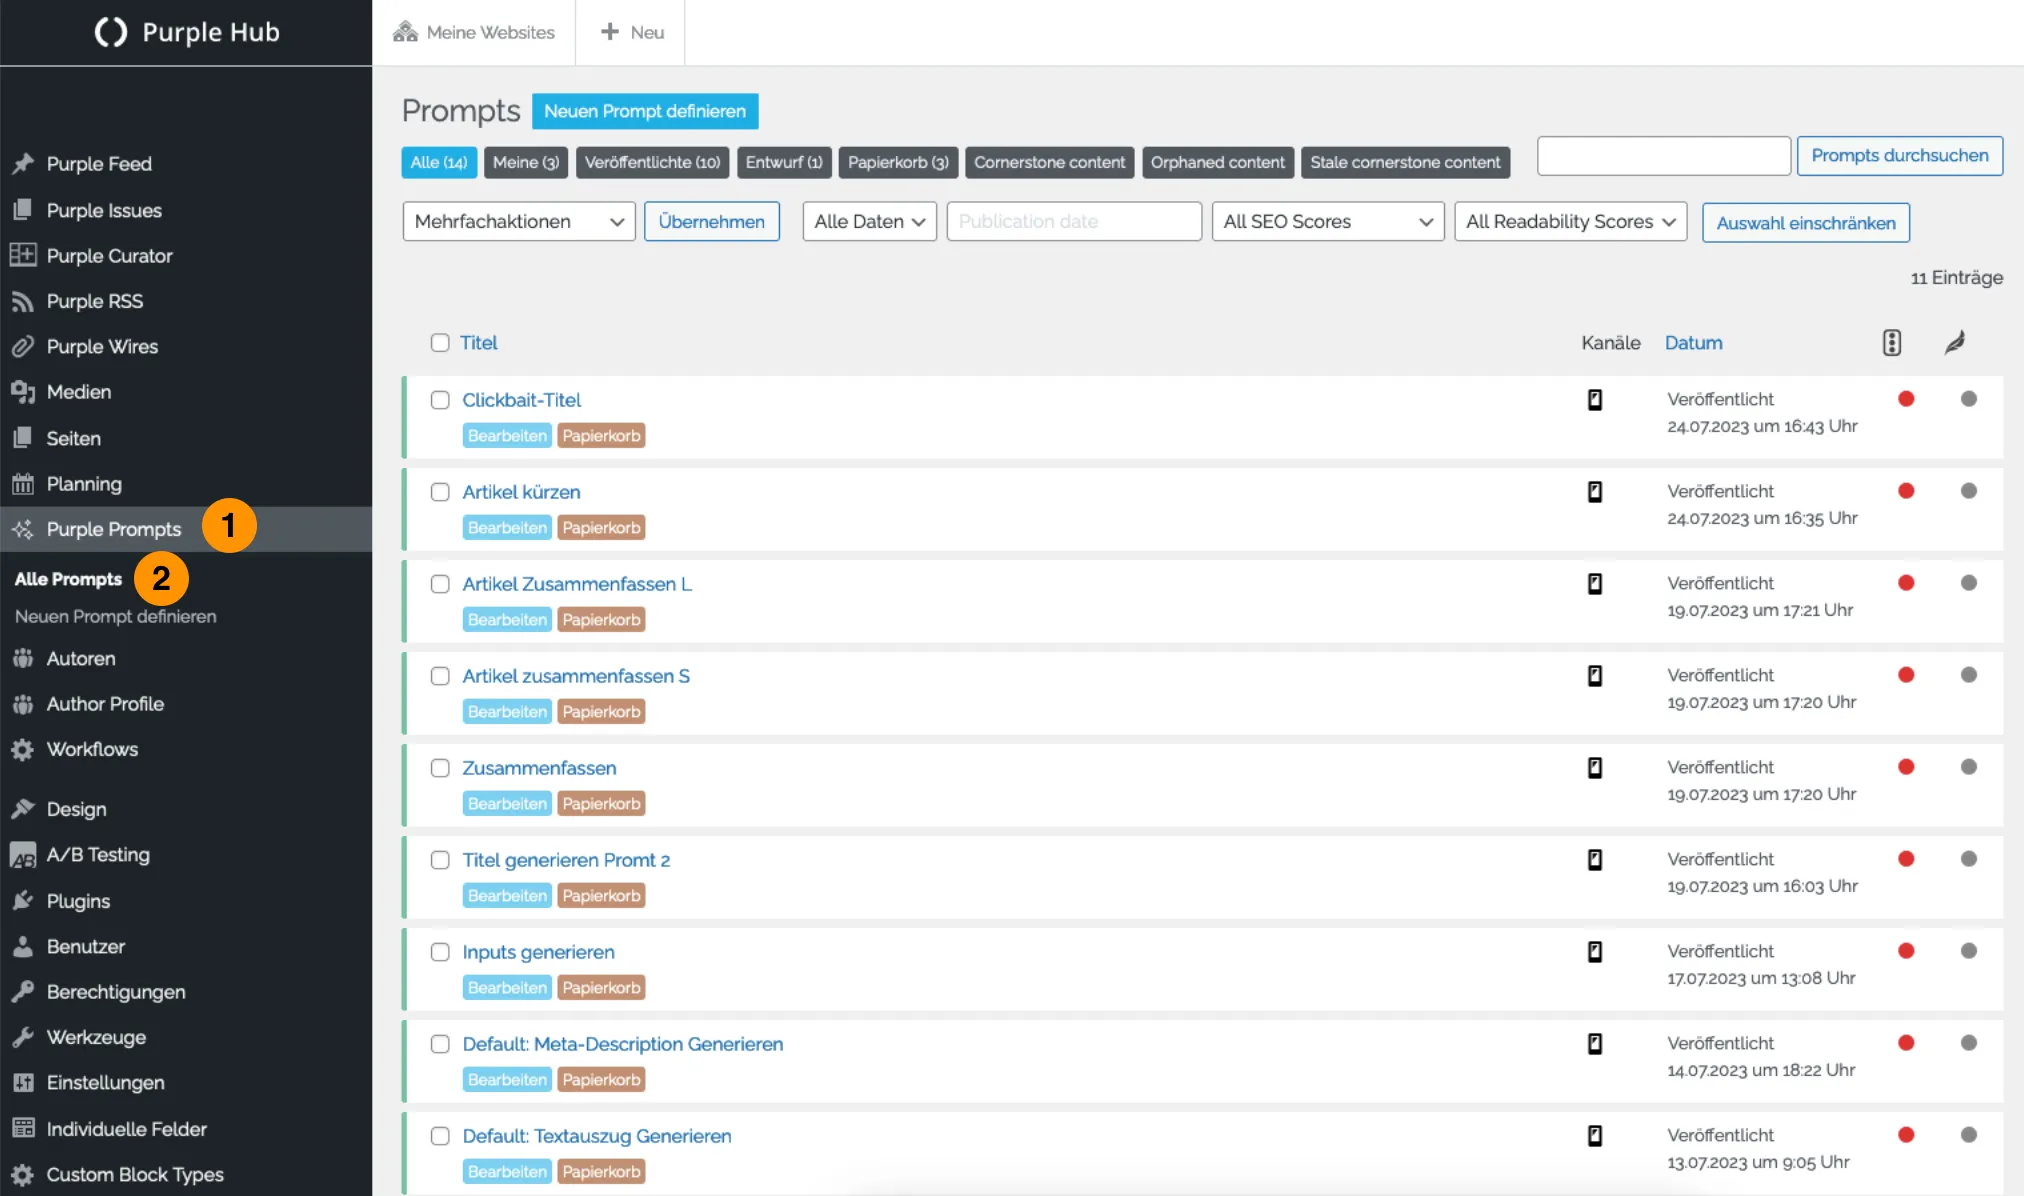Screen dimensions: 2024x1196
Task: Click the Custom Block Types gear icon
Action: coord(23,1174)
